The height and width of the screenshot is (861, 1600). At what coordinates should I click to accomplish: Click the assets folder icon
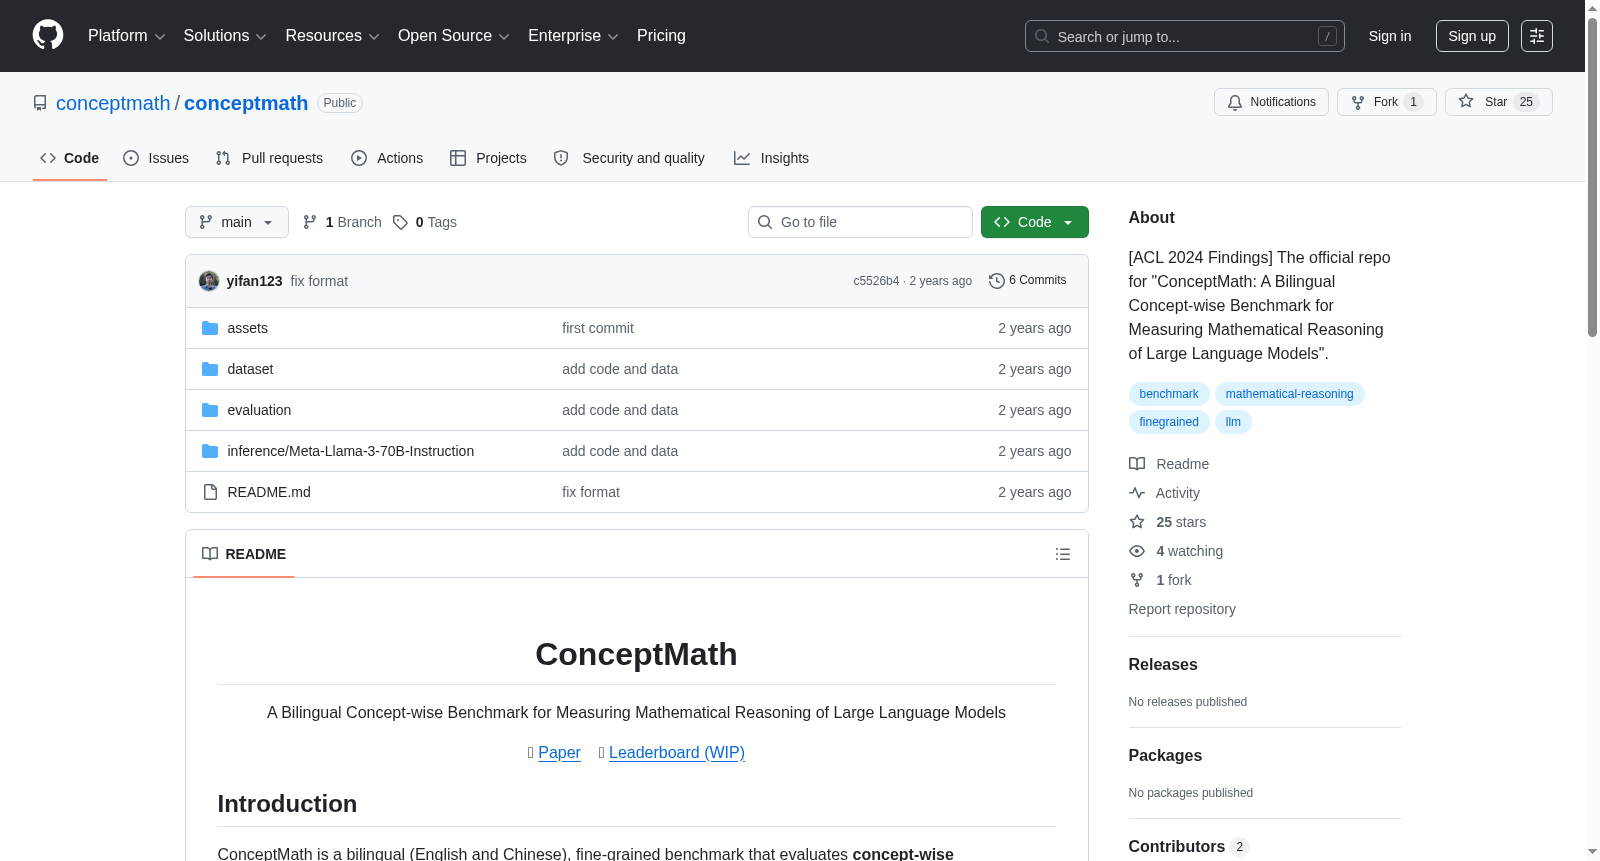[x=210, y=328]
